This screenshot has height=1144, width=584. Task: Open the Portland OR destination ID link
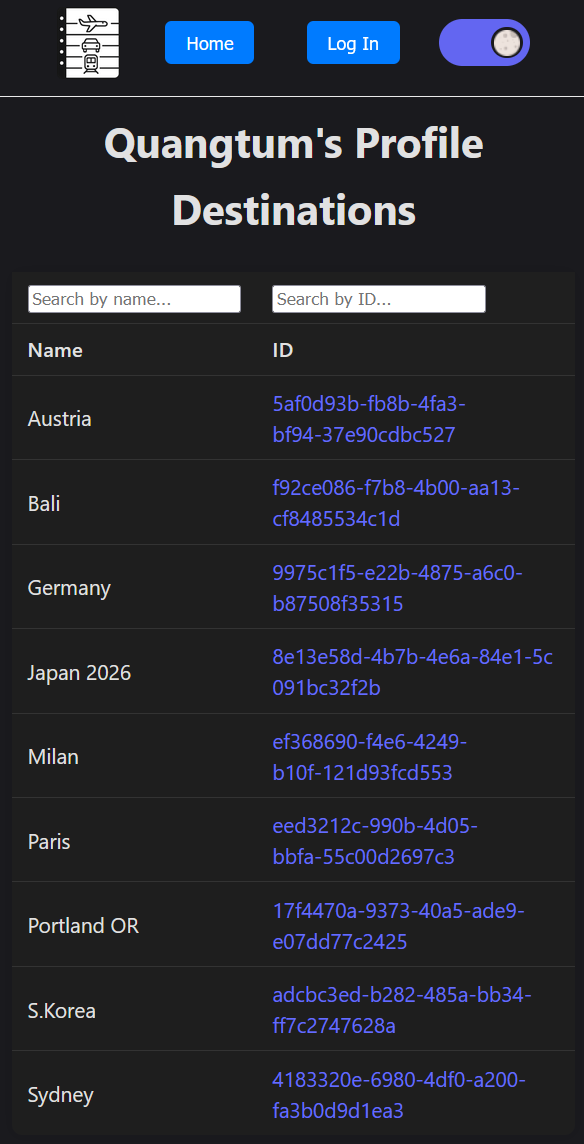coord(399,926)
